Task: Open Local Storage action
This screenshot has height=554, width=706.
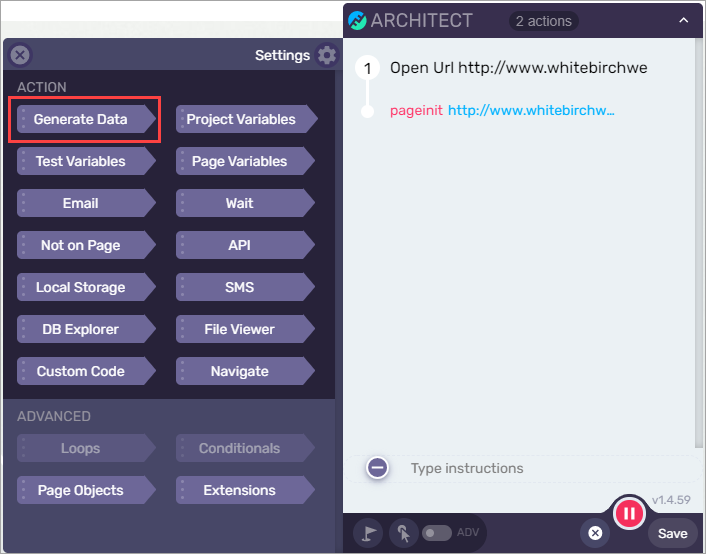Action: 86,287
